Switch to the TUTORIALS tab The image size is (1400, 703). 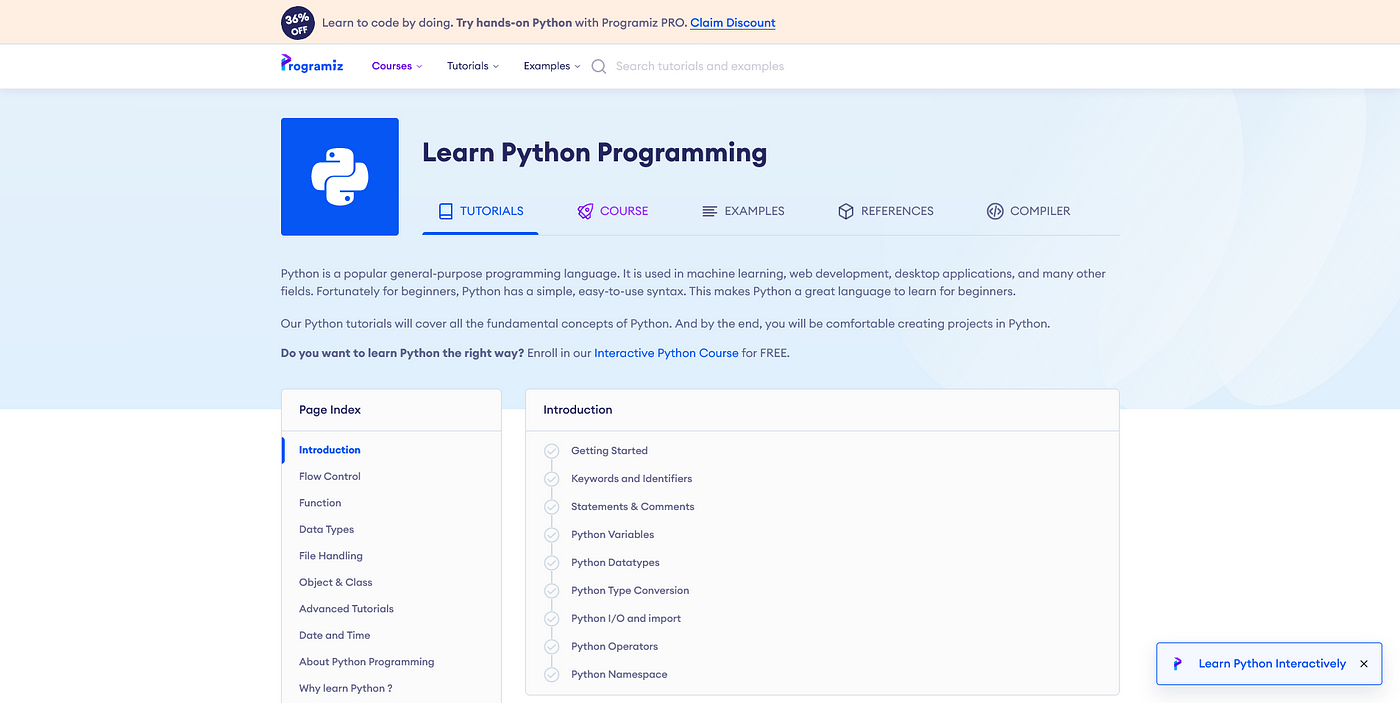(x=480, y=211)
